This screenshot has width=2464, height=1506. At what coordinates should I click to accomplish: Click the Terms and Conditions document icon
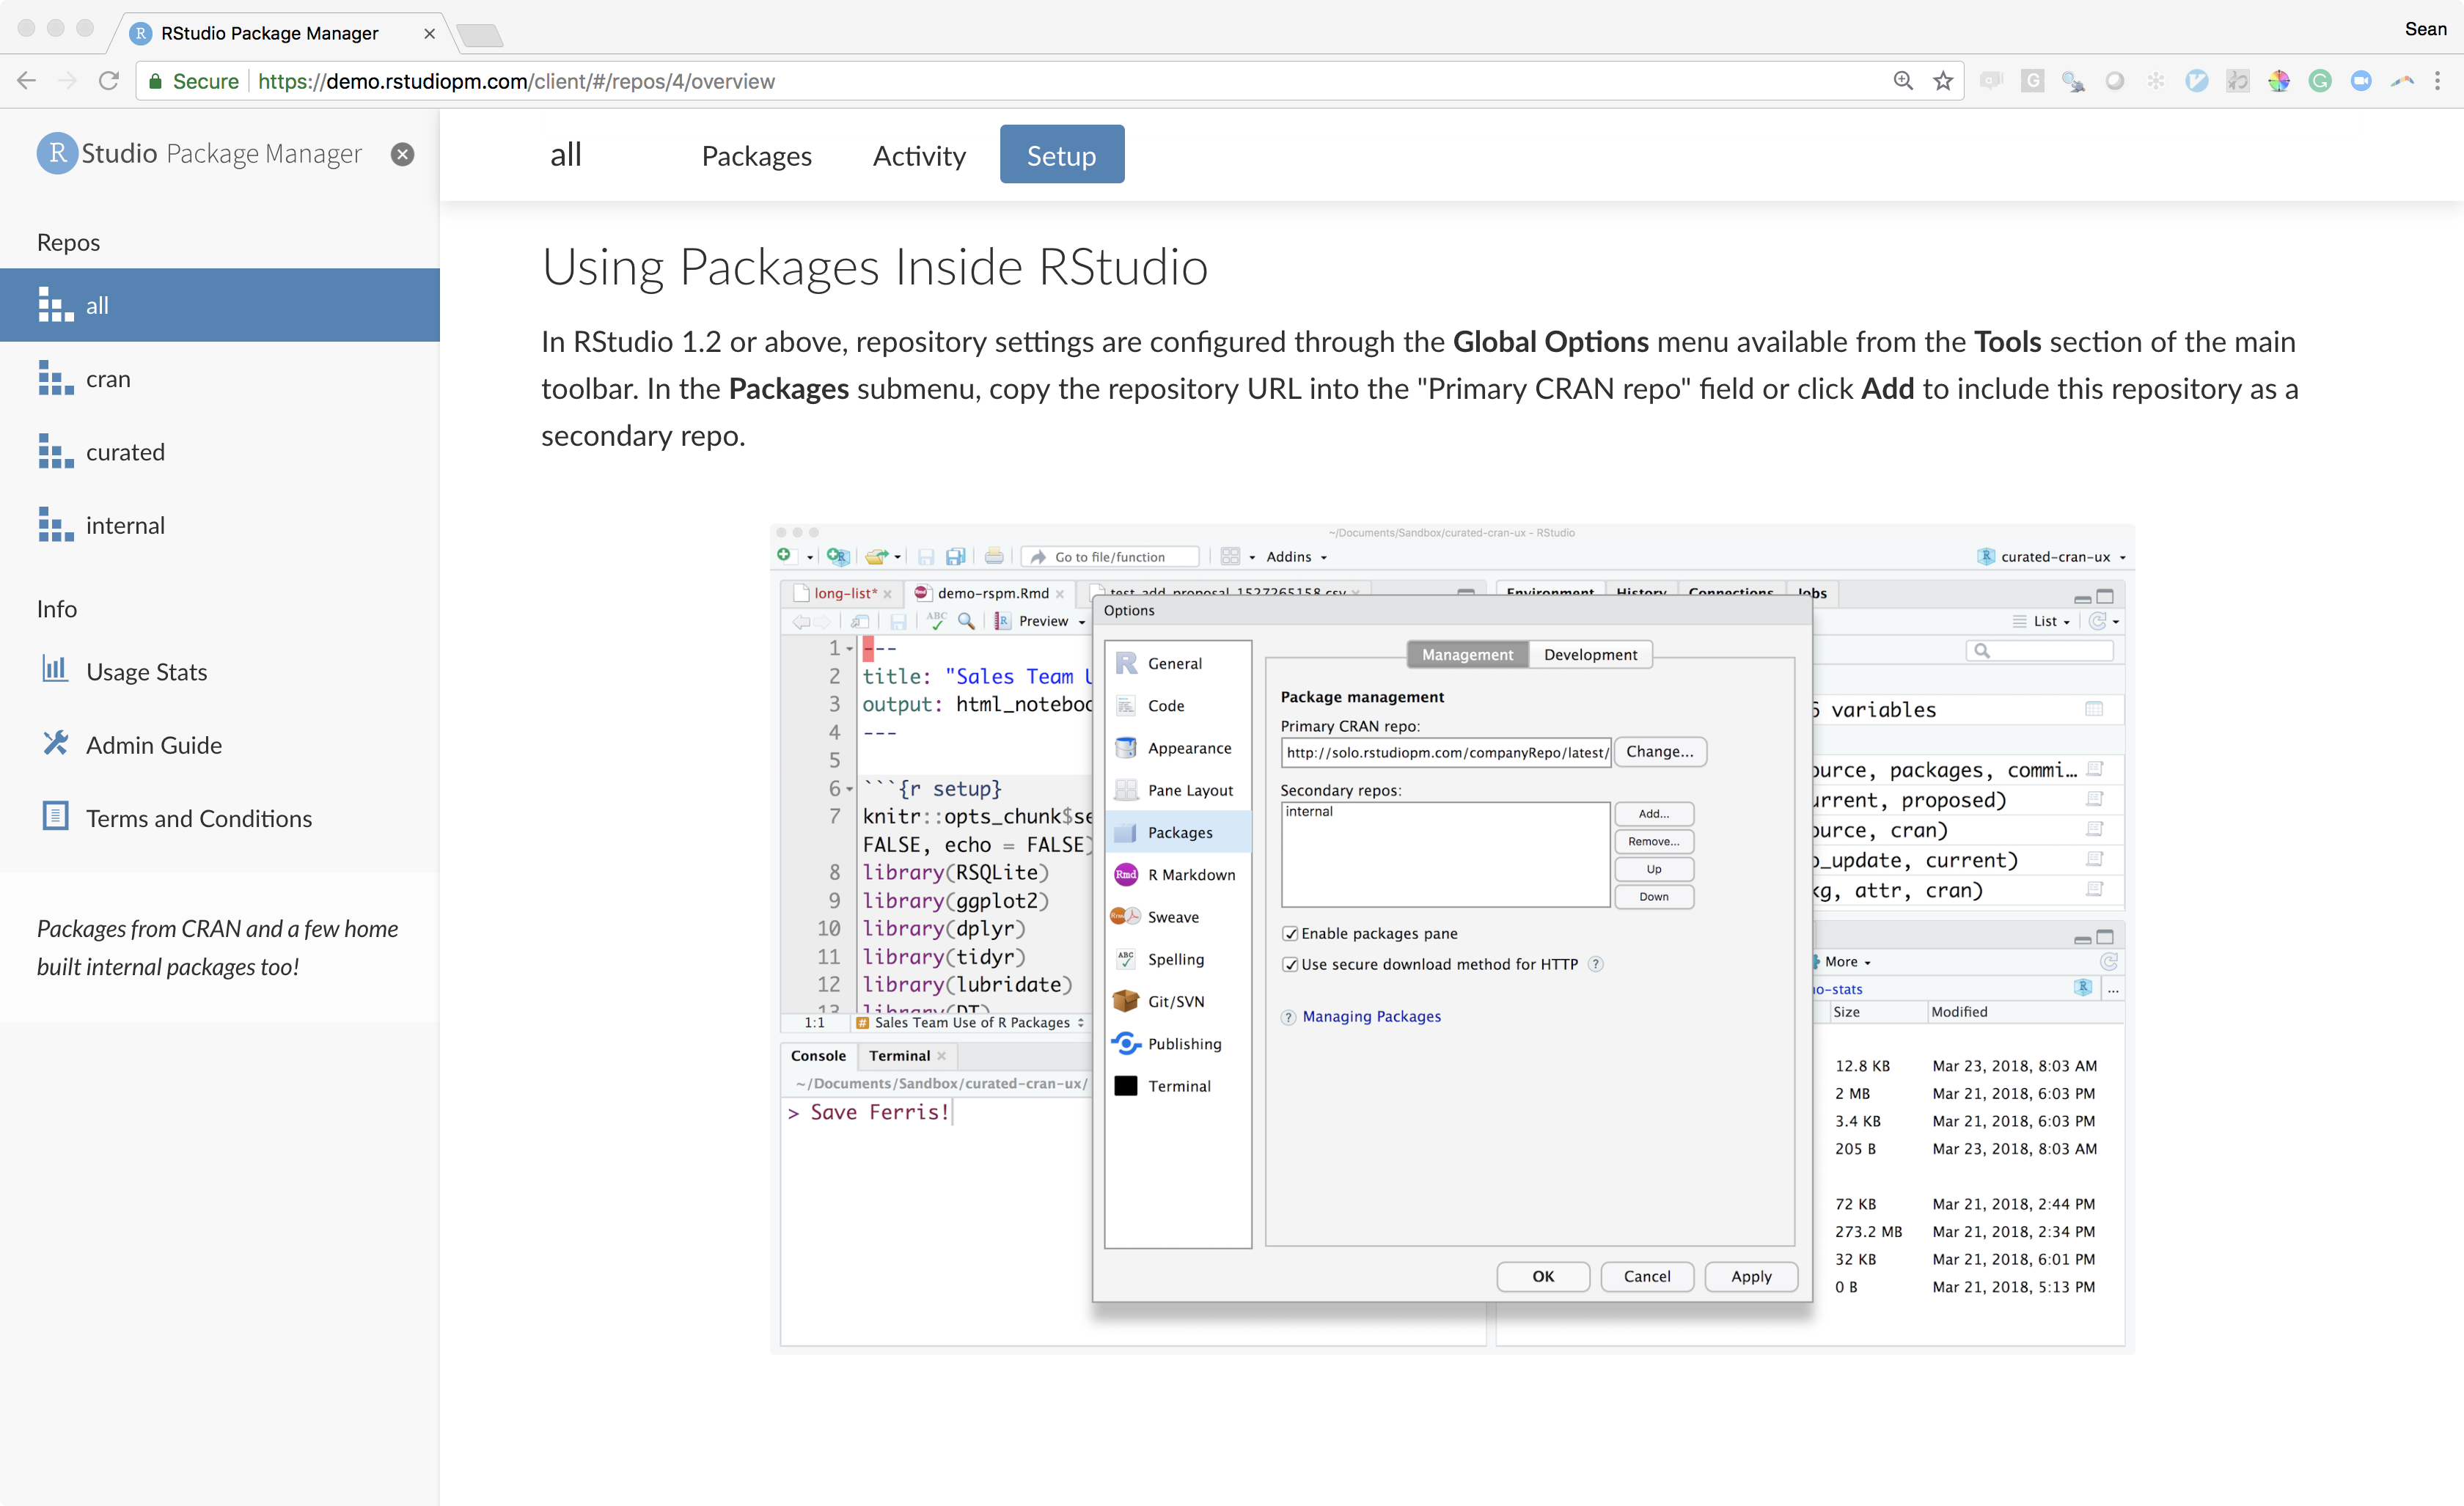[55, 817]
